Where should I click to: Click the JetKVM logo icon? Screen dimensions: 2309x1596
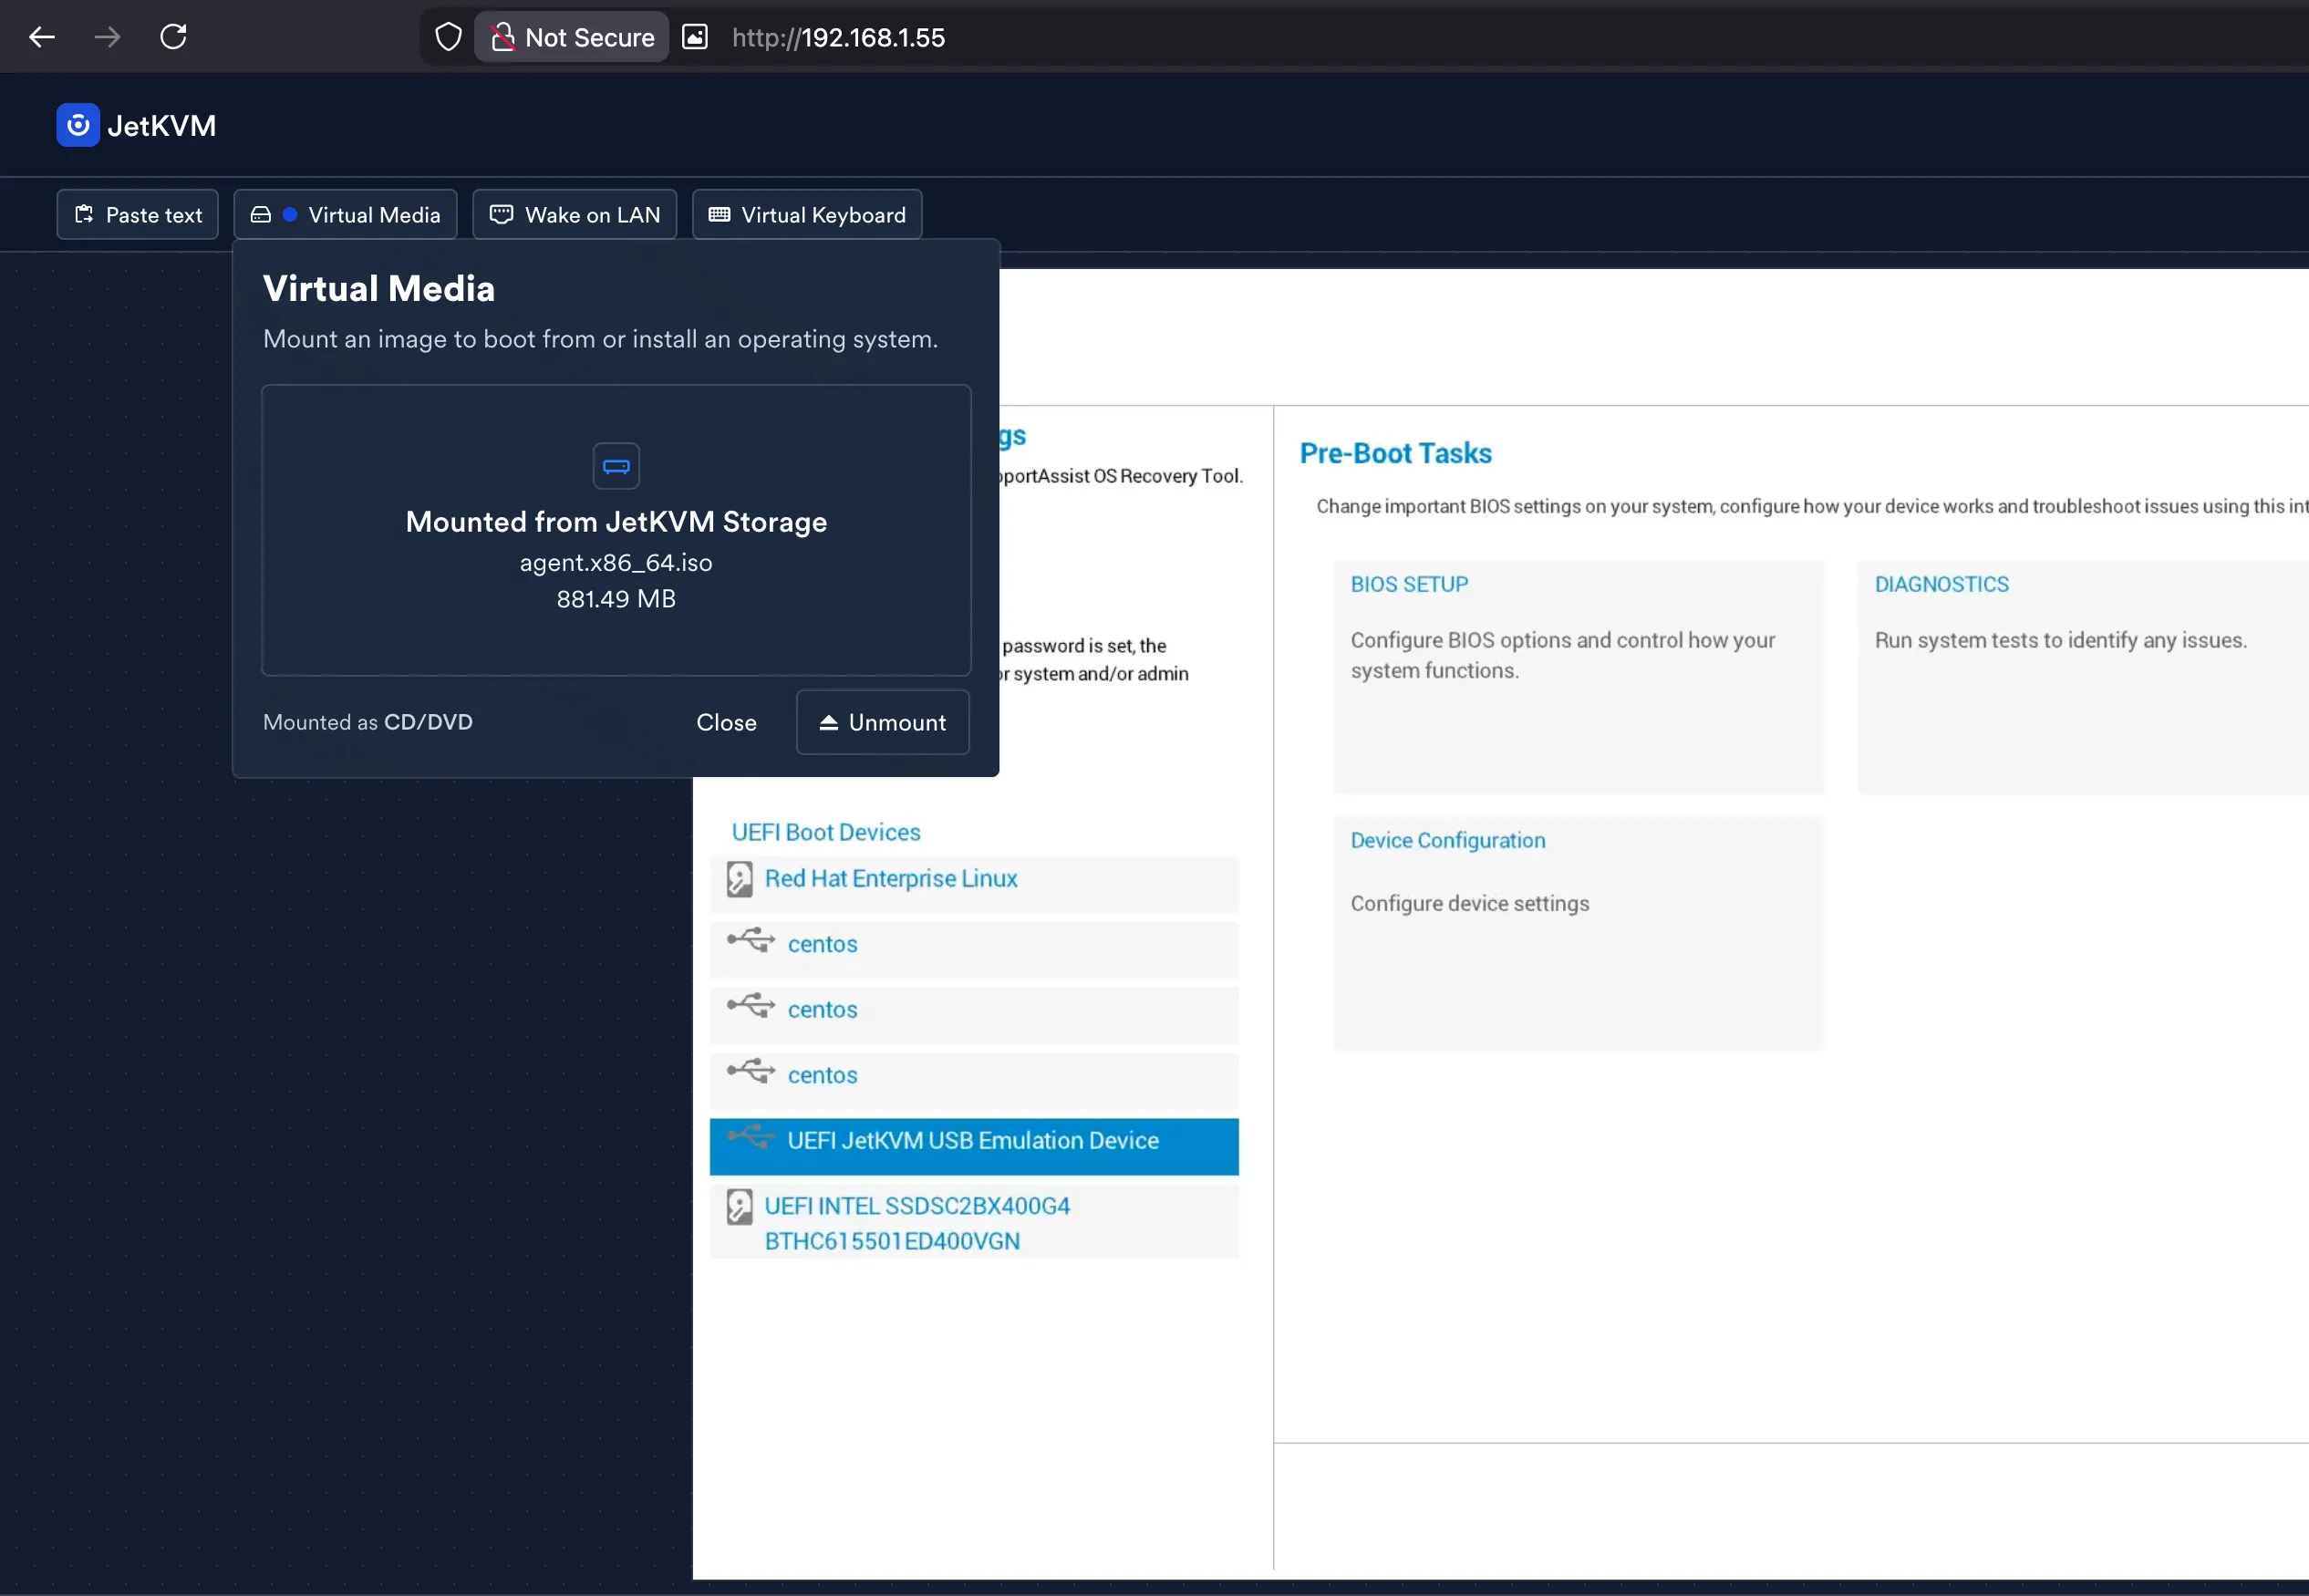(78, 125)
